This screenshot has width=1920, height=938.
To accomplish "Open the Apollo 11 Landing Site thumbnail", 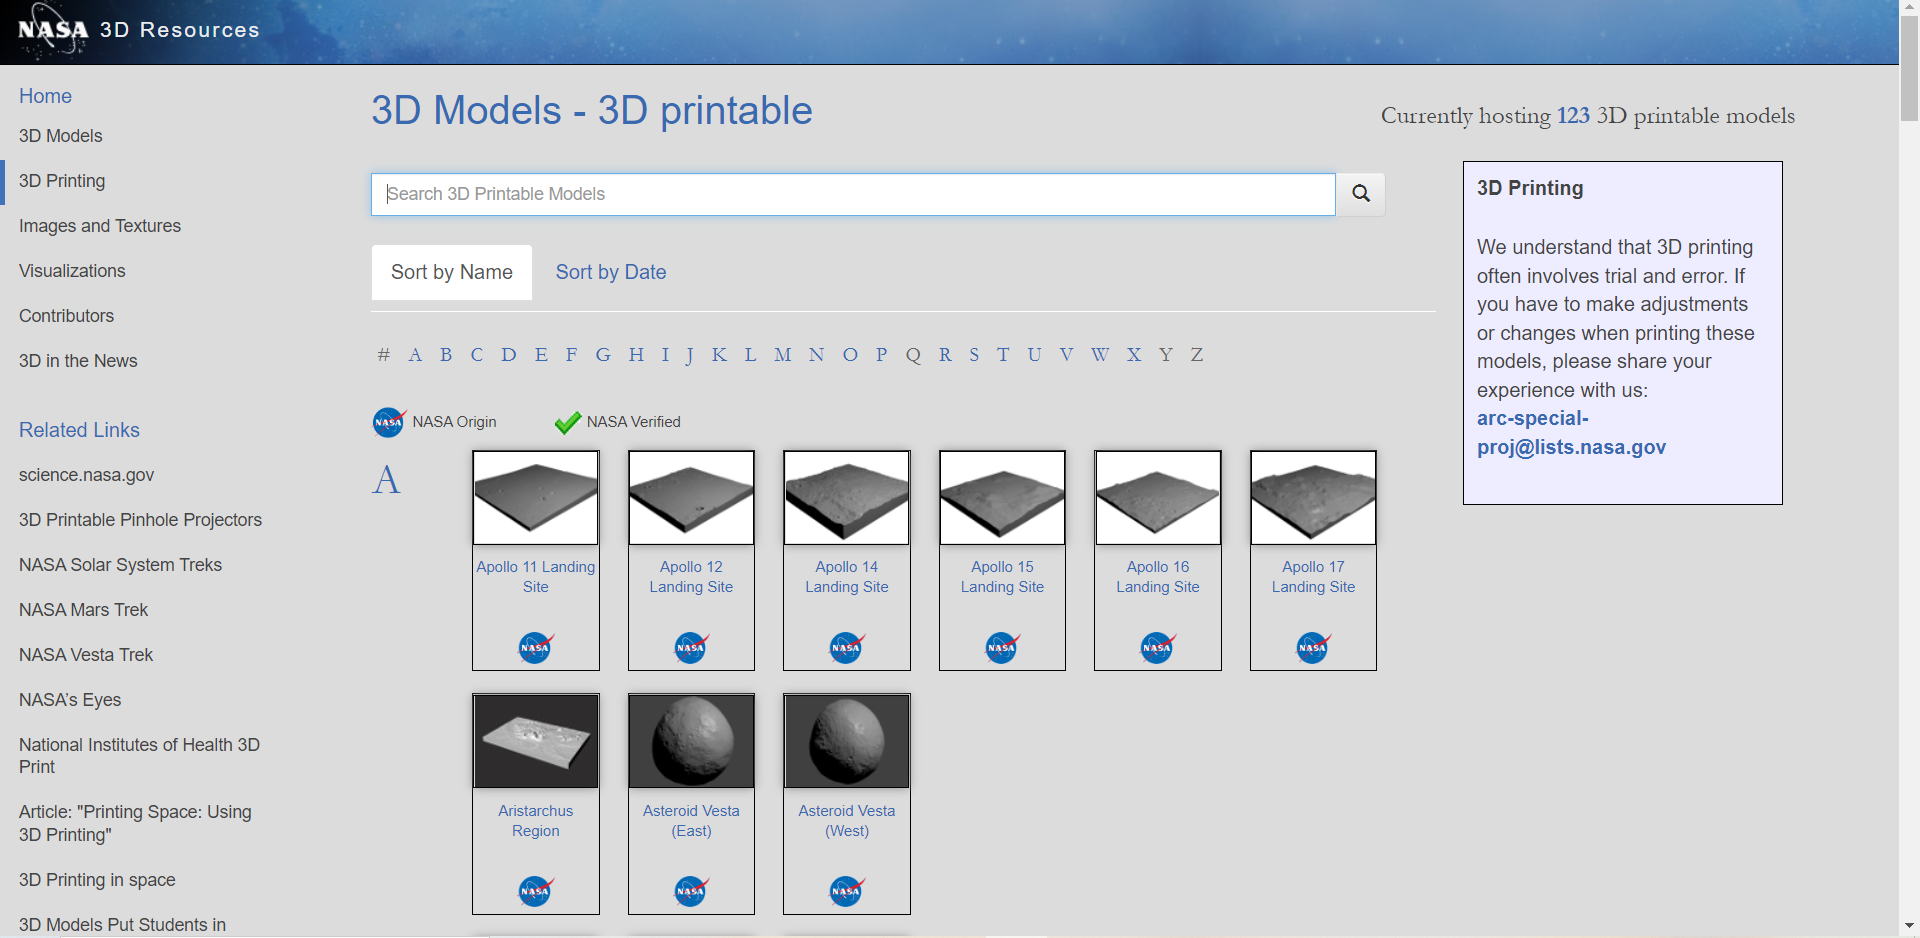I will point(536,497).
